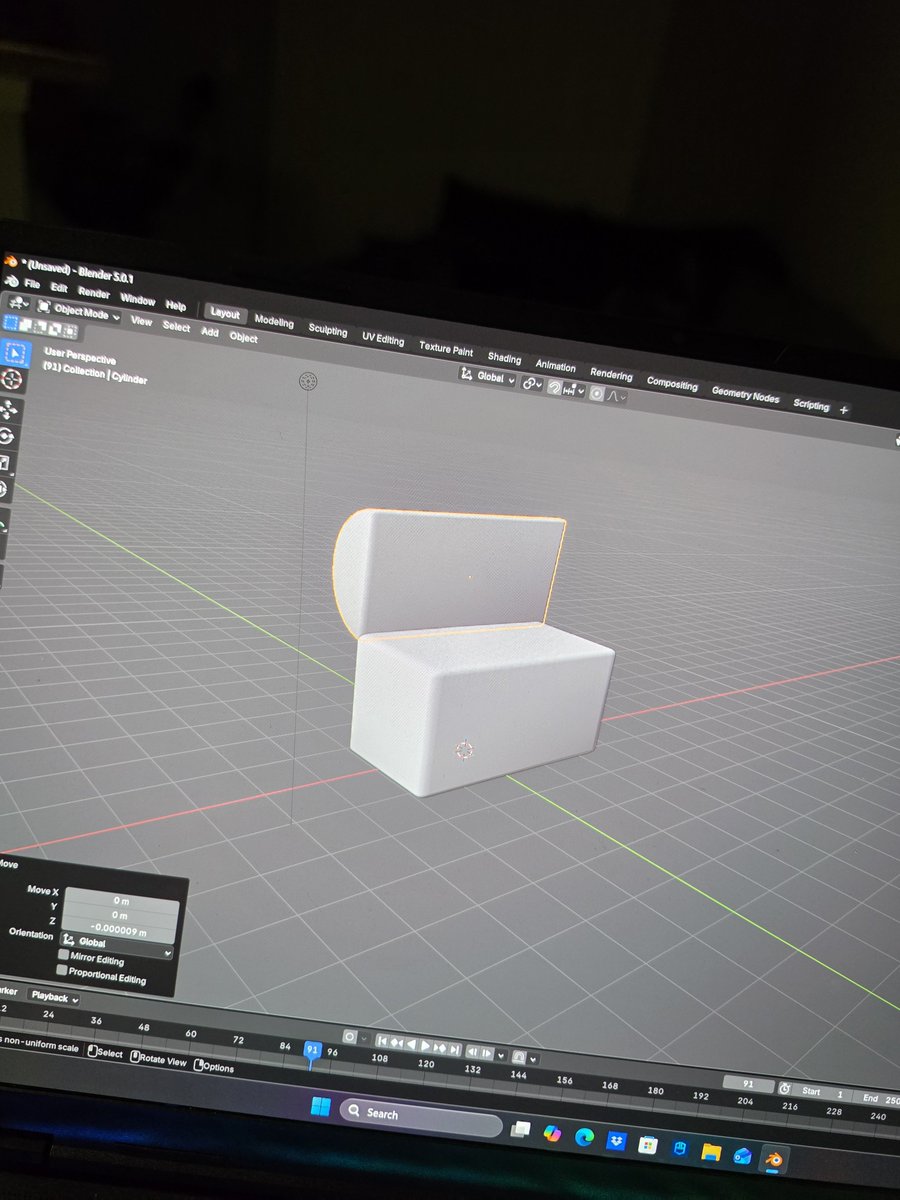Enable the Proportional Editing checkbox
The height and width of the screenshot is (1200, 900).
point(62,970)
